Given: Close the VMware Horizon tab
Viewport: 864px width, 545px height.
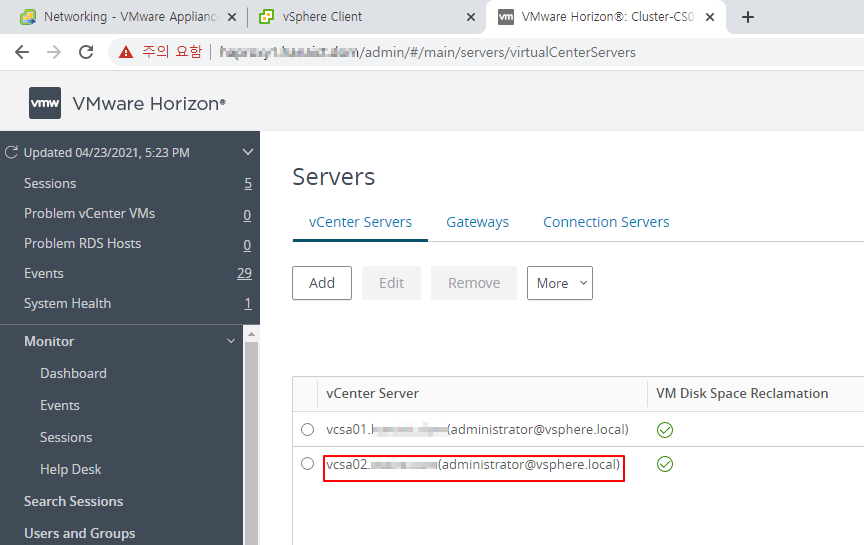Looking at the screenshot, I should [x=710, y=17].
